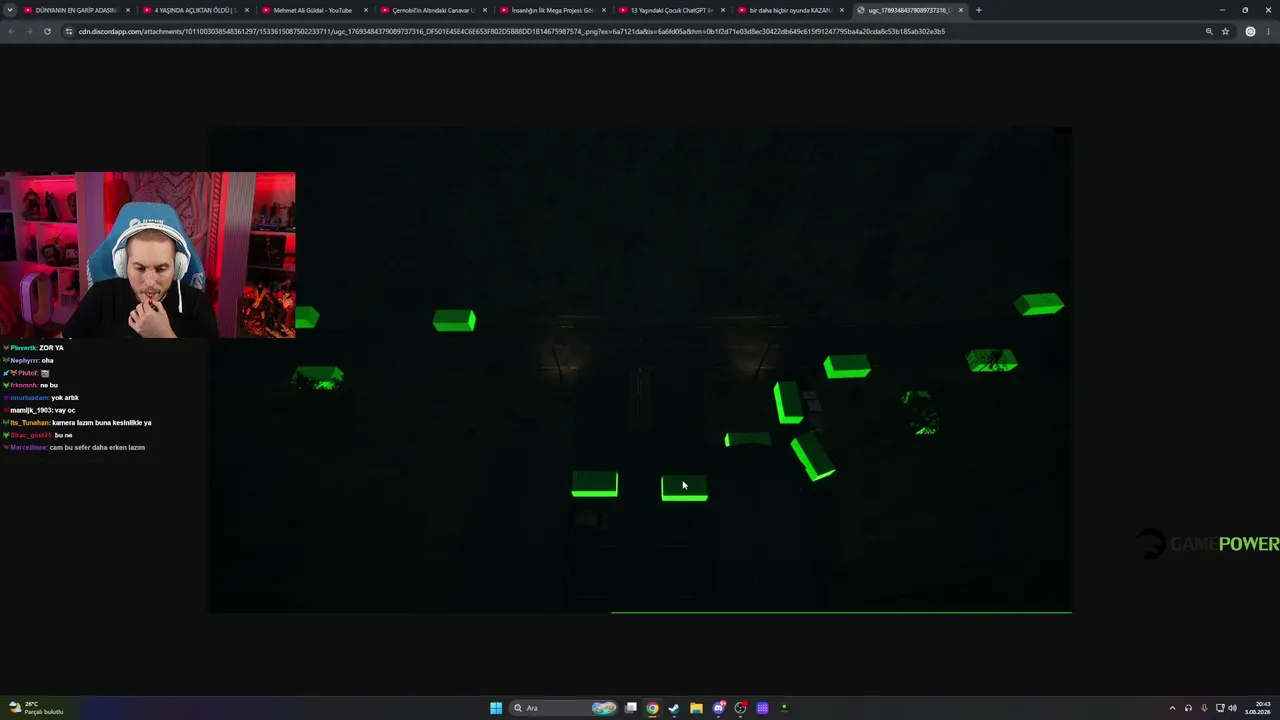The image size is (1280, 720).
Task: Close the Çernobil'in Altındaki Canavar tab
Action: pyautogui.click(x=484, y=10)
